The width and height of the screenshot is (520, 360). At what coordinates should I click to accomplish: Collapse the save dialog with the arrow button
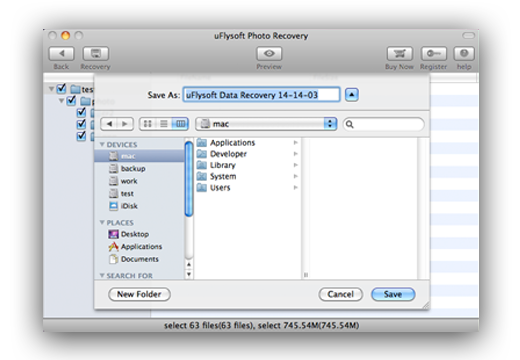(x=352, y=95)
